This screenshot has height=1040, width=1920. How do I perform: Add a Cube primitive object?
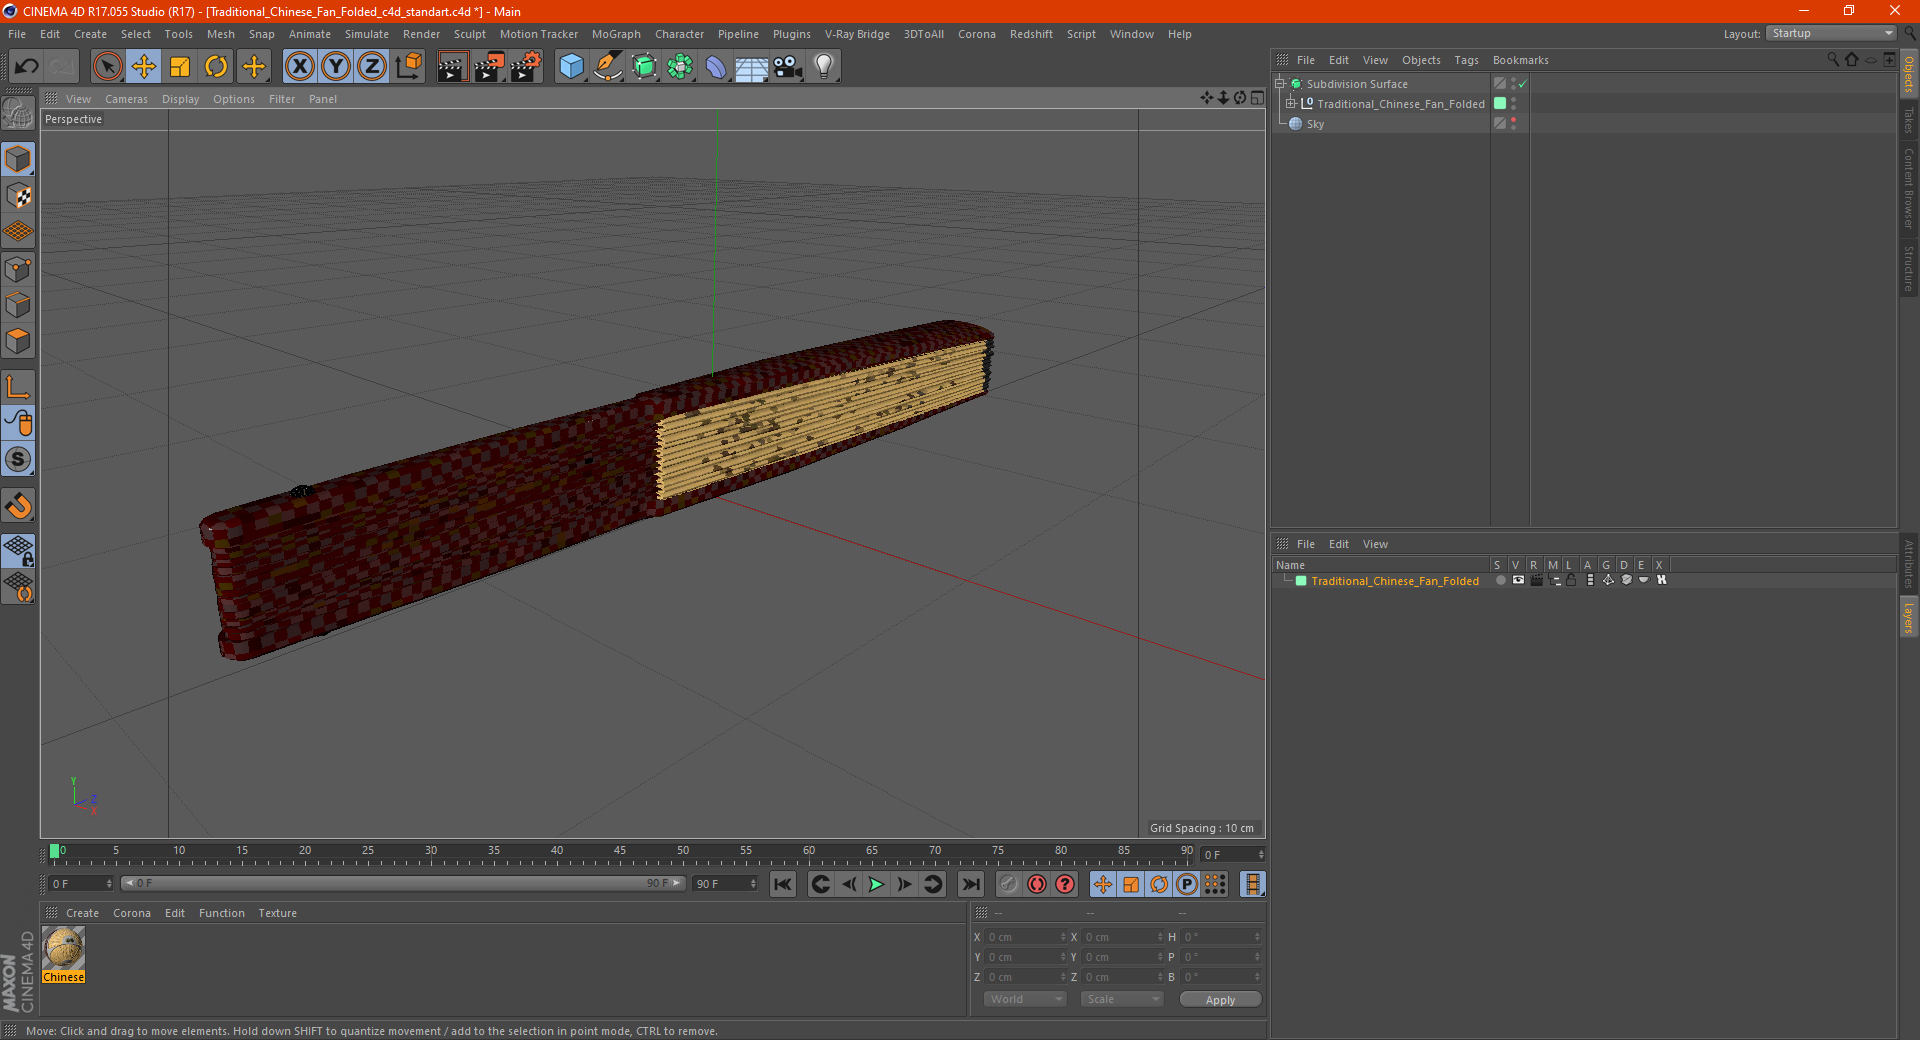click(571, 67)
